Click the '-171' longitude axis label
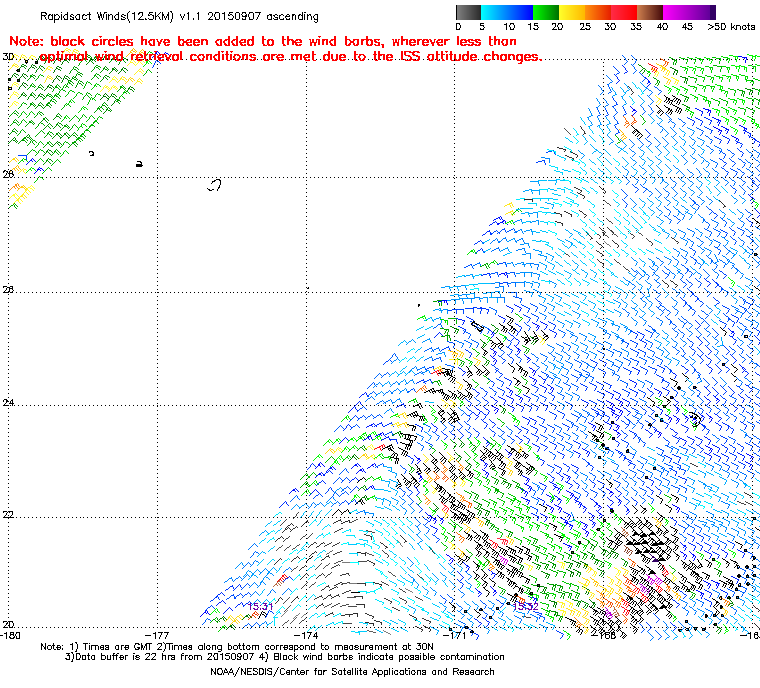The height and width of the screenshot is (688, 760). point(455,635)
